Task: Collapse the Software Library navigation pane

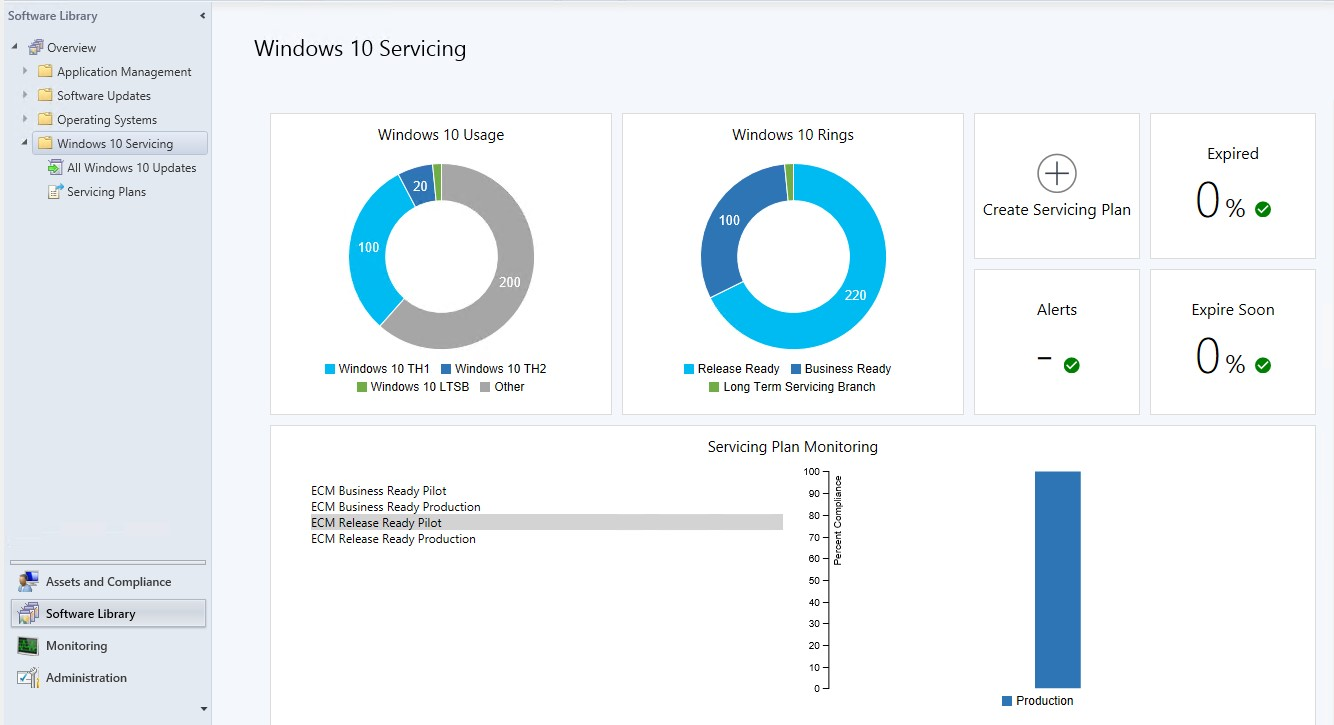Action: pyautogui.click(x=203, y=16)
